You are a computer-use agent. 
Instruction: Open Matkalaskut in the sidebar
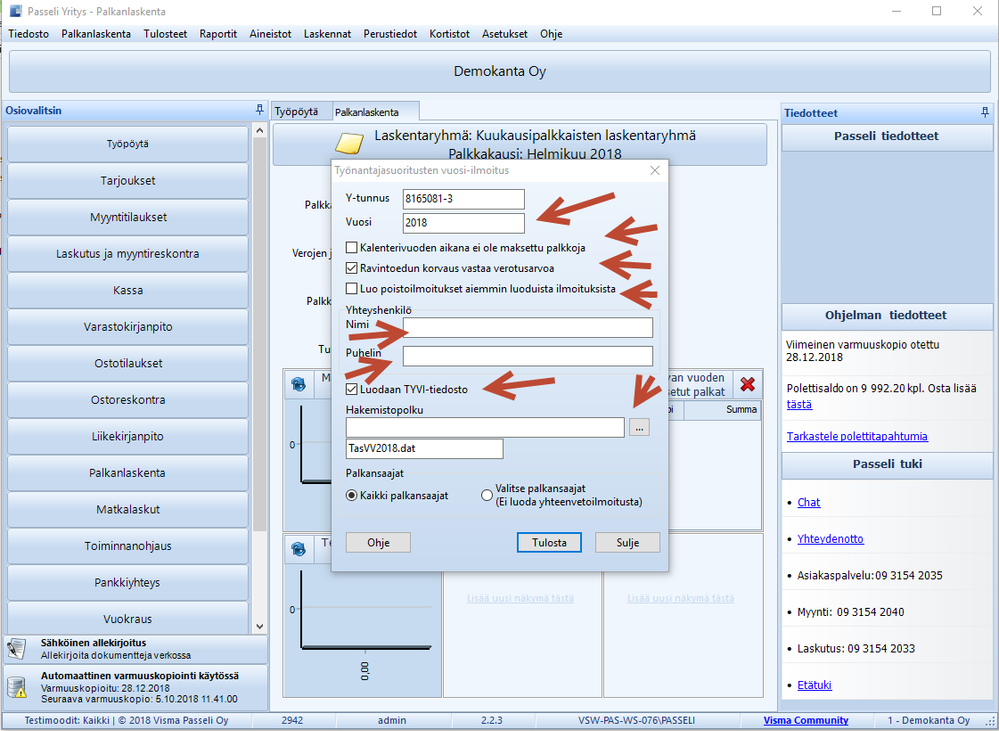click(x=127, y=510)
